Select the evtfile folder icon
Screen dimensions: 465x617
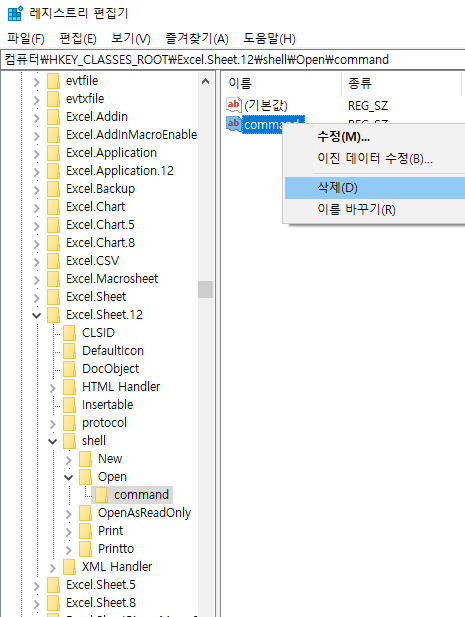[53, 81]
